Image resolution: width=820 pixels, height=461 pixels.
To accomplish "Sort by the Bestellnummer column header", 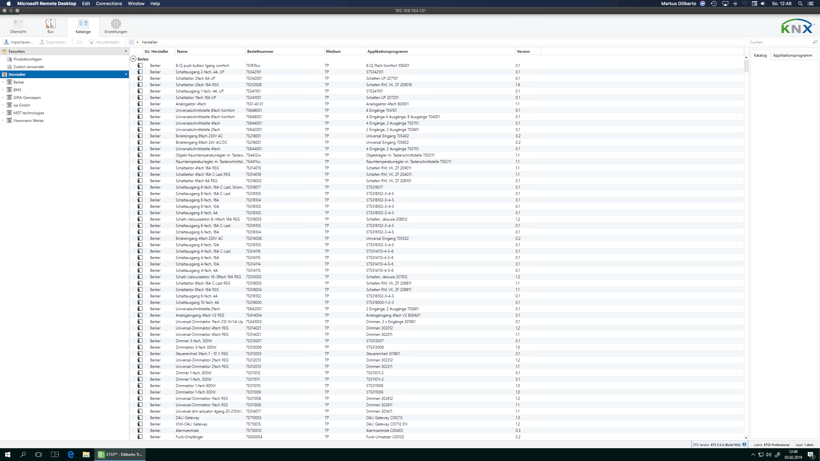I will point(260,52).
